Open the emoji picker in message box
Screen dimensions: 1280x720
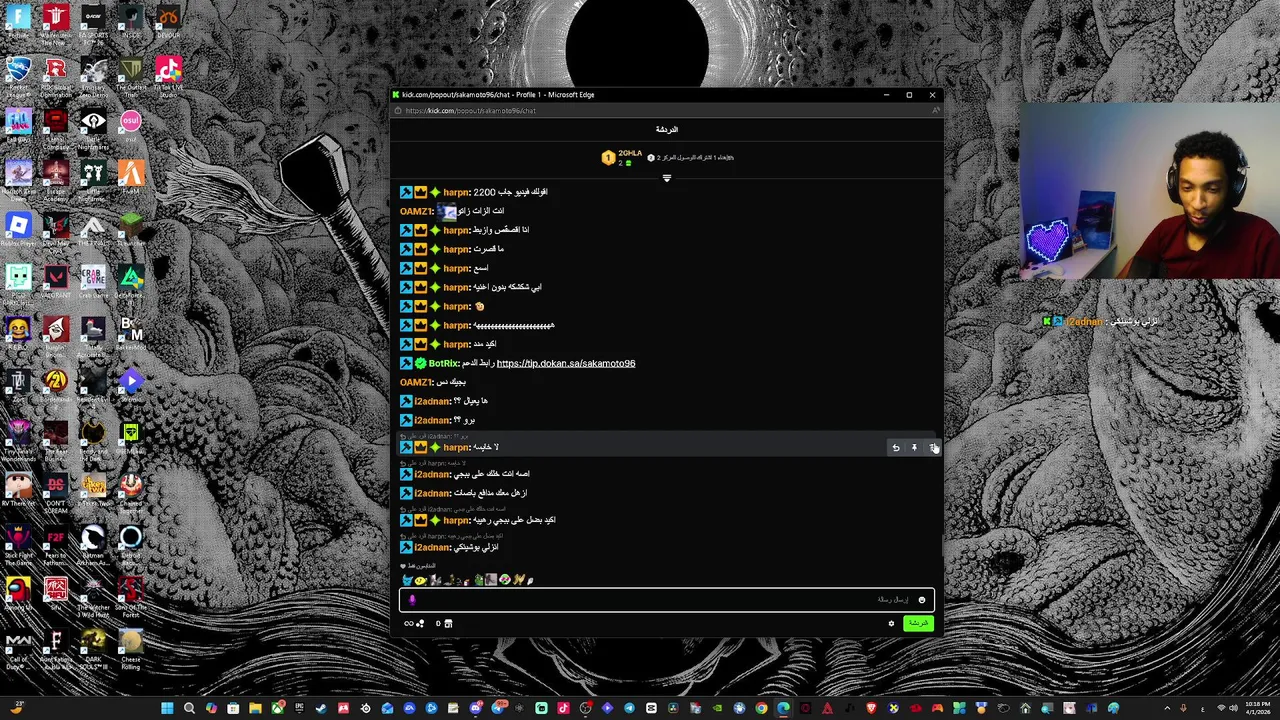click(922, 600)
